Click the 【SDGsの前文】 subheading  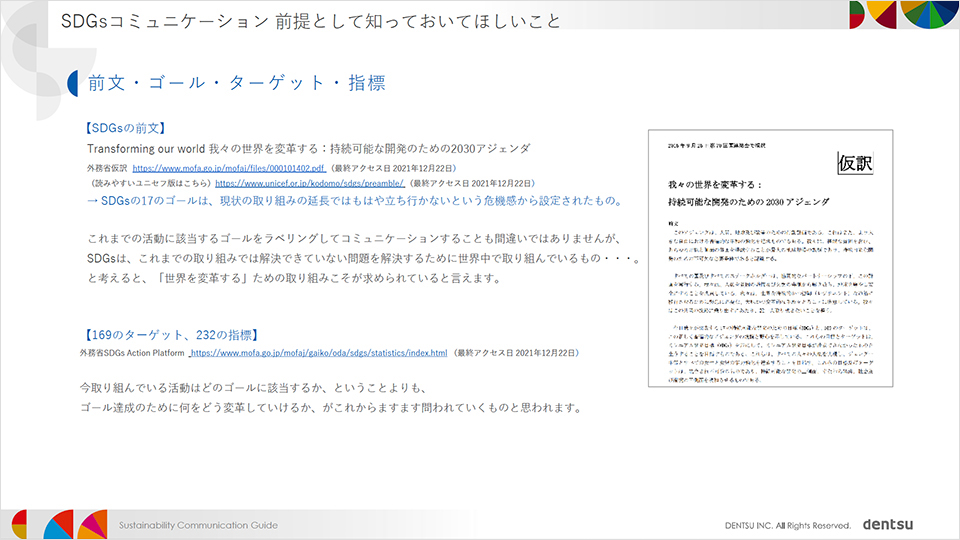coord(125,129)
